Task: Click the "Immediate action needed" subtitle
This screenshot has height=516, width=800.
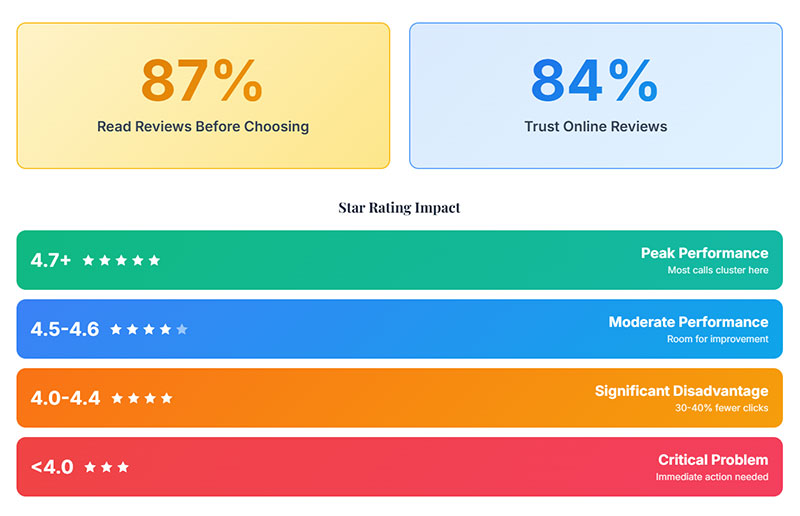Action: [x=712, y=477]
